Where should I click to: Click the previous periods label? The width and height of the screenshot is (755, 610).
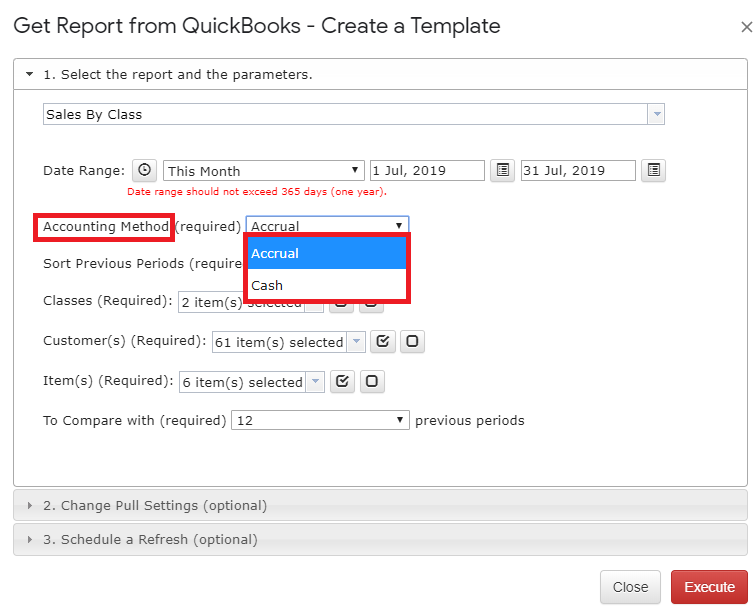pos(469,420)
